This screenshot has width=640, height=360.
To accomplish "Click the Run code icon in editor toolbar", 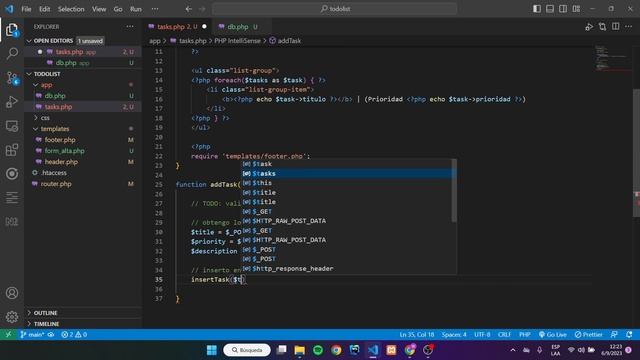I will 589,27.
